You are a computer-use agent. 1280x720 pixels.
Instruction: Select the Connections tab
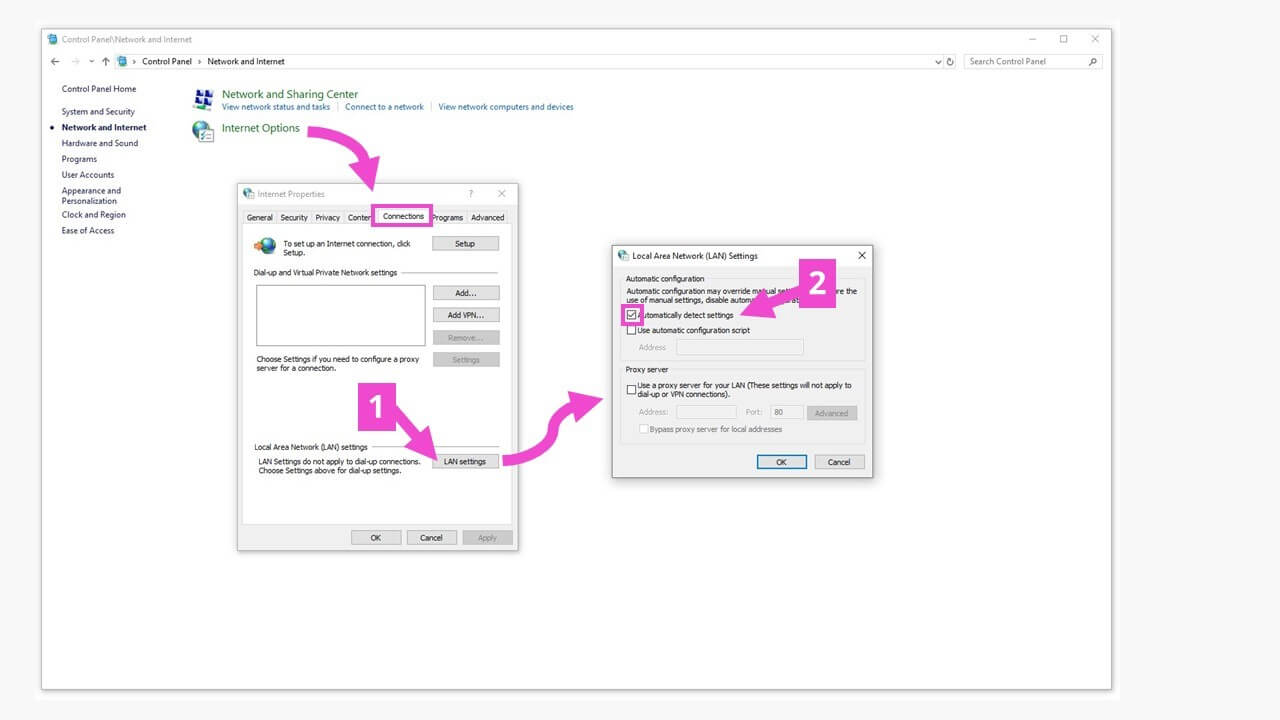click(x=403, y=216)
